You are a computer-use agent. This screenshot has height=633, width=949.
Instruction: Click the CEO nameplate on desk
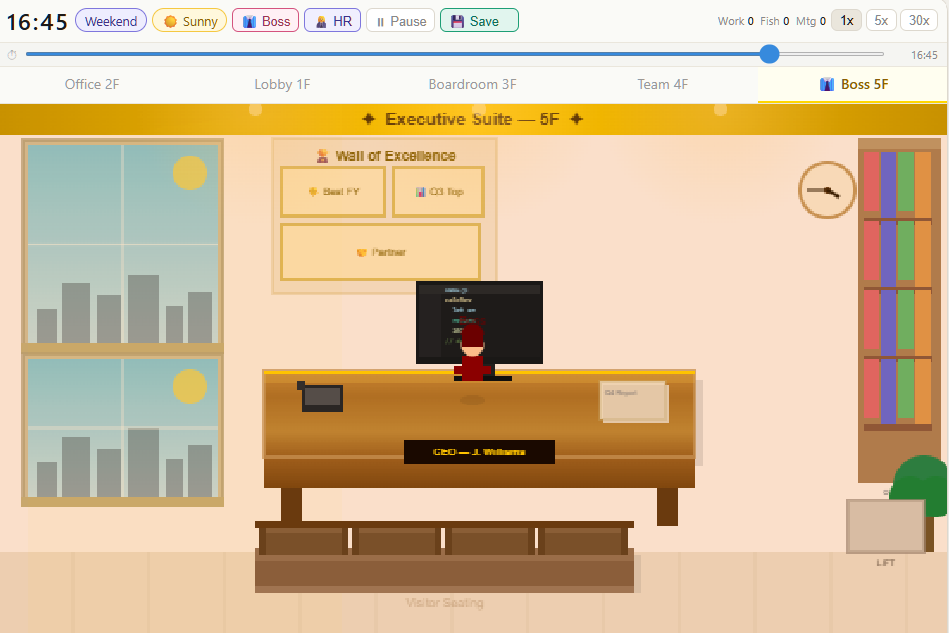479,452
